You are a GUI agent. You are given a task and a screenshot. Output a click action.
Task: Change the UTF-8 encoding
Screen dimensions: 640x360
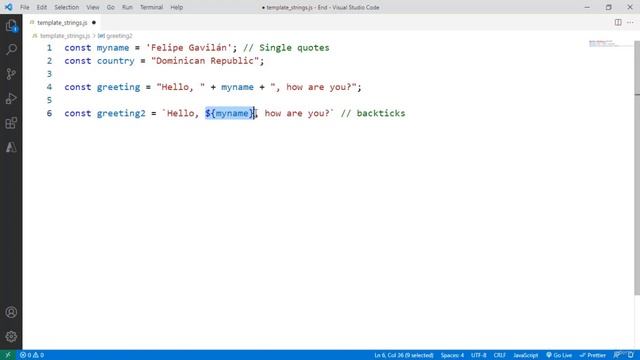pyautogui.click(x=478, y=355)
